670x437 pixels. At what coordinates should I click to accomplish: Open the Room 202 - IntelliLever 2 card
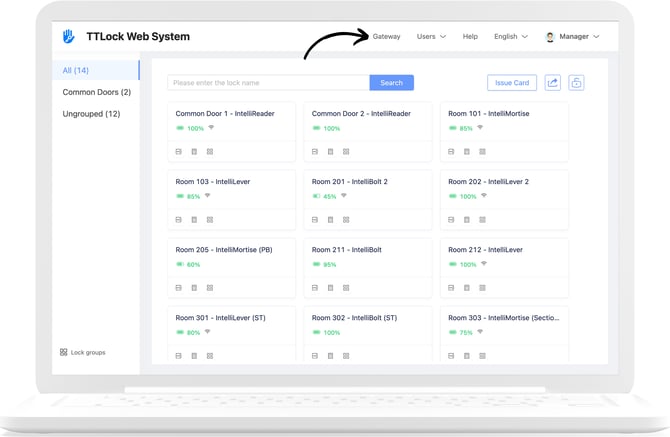pos(504,199)
